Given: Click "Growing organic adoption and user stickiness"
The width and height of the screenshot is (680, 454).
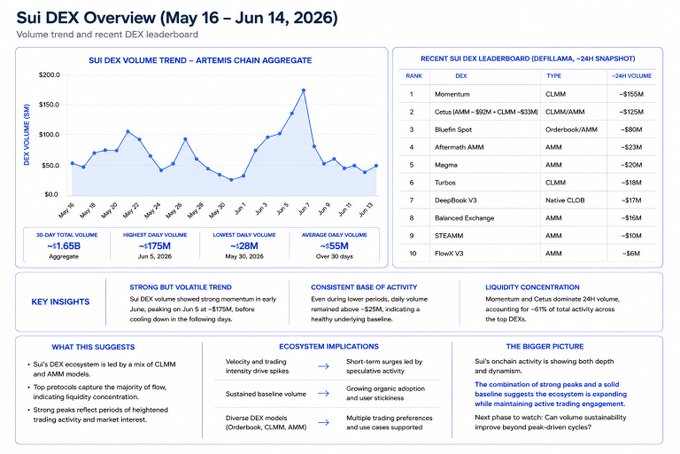Looking at the screenshot, I should point(386,393).
